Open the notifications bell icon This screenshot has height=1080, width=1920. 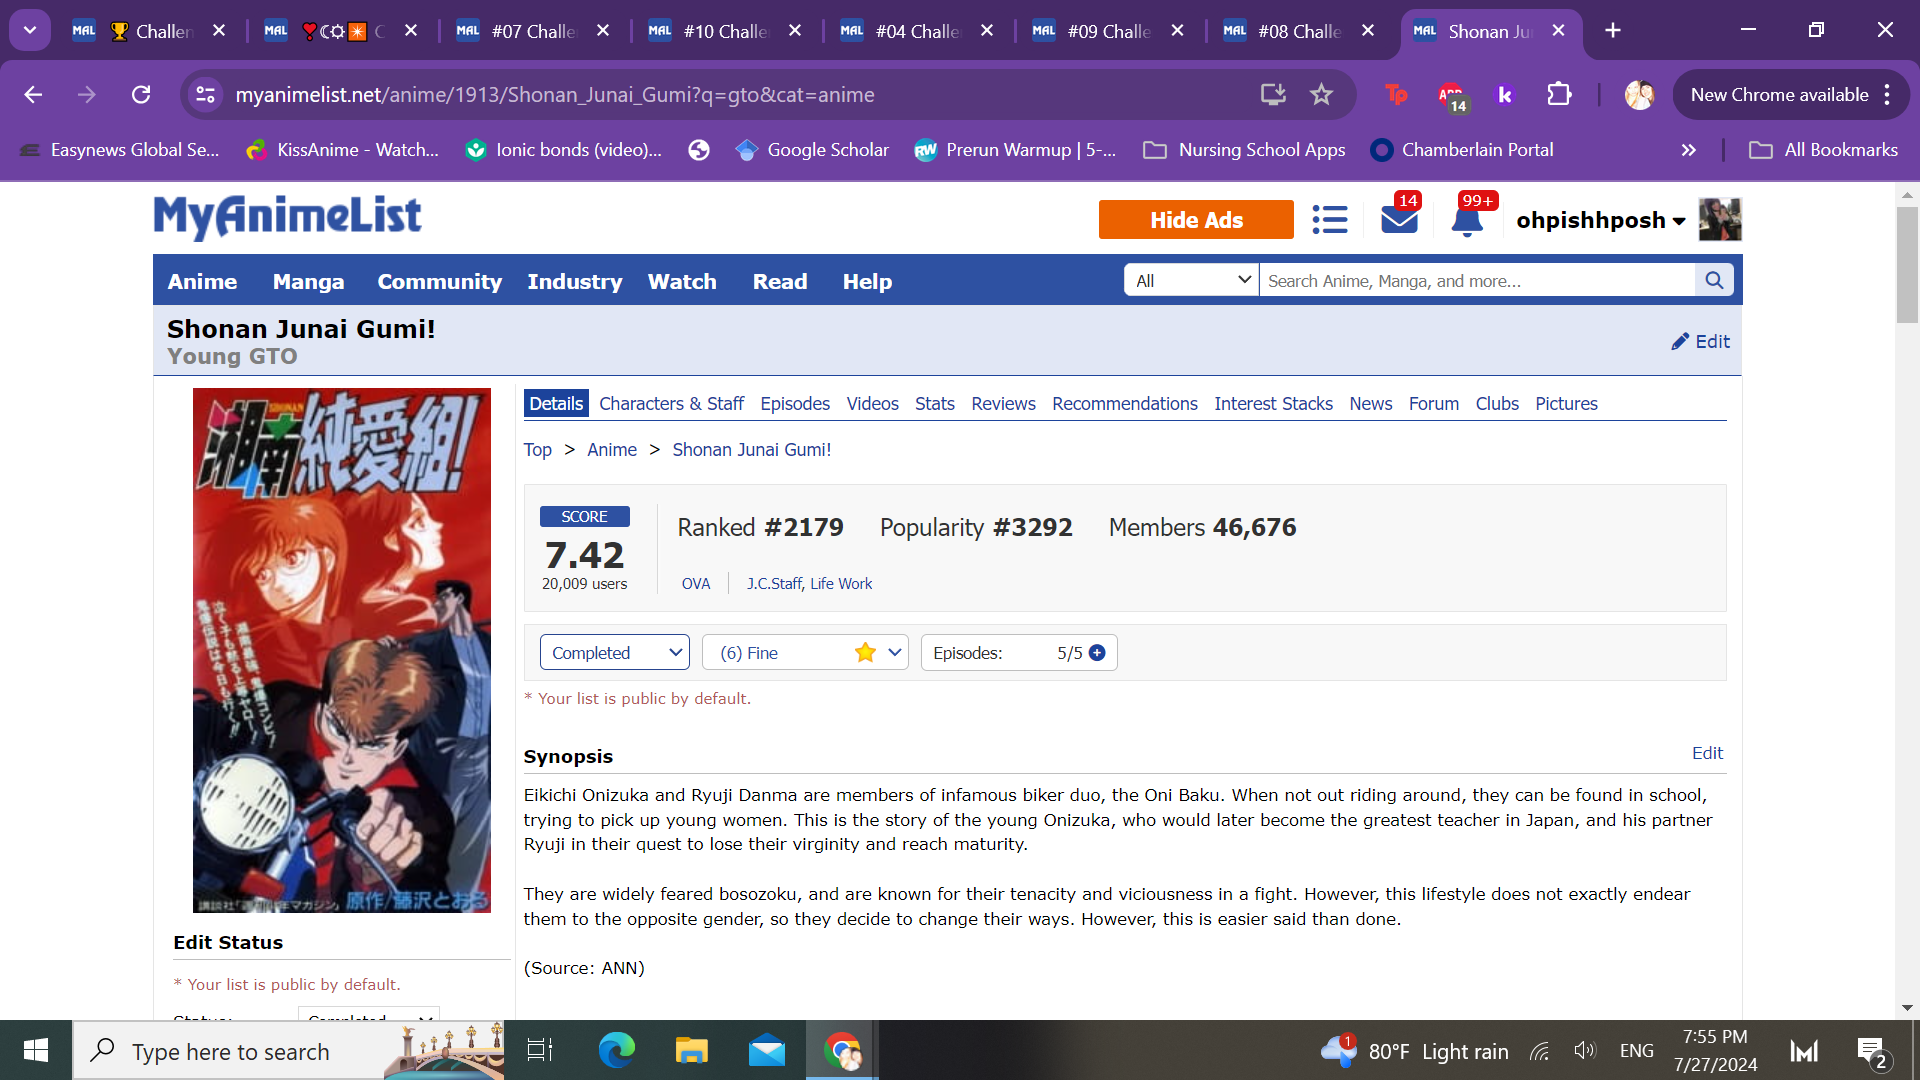pyautogui.click(x=1467, y=221)
